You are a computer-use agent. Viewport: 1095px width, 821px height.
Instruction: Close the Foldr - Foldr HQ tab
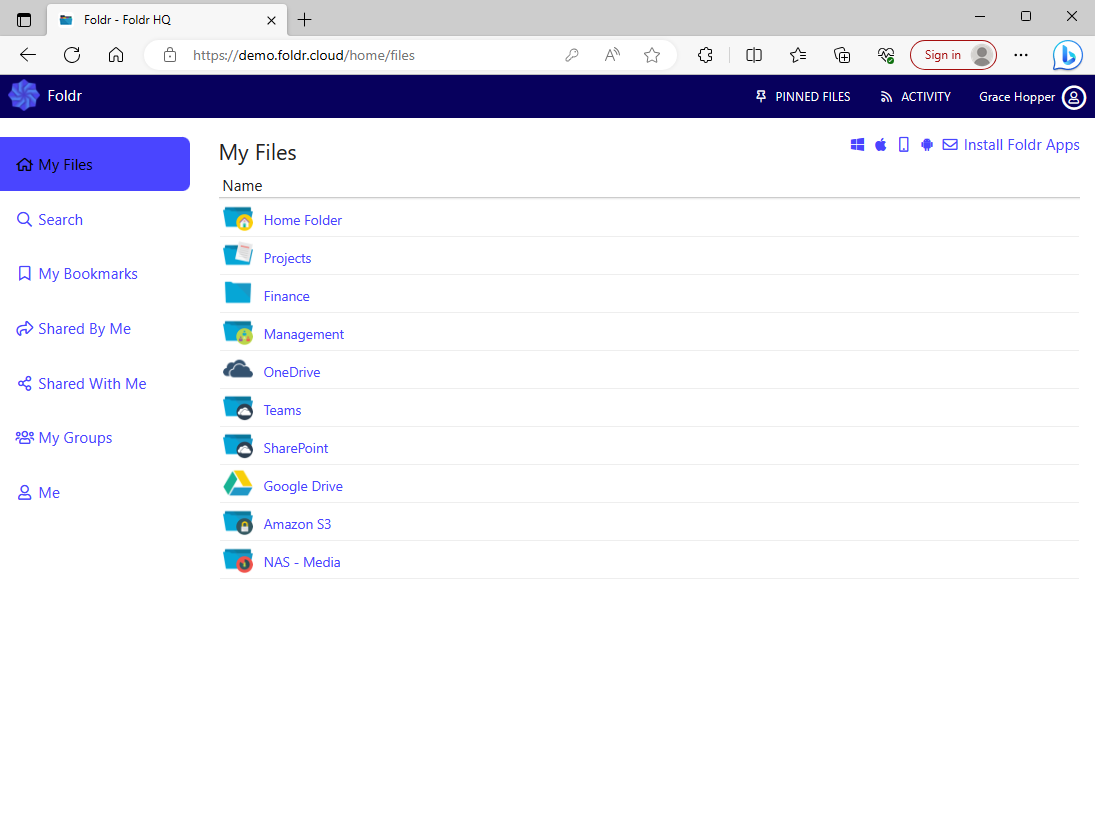(x=272, y=20)
